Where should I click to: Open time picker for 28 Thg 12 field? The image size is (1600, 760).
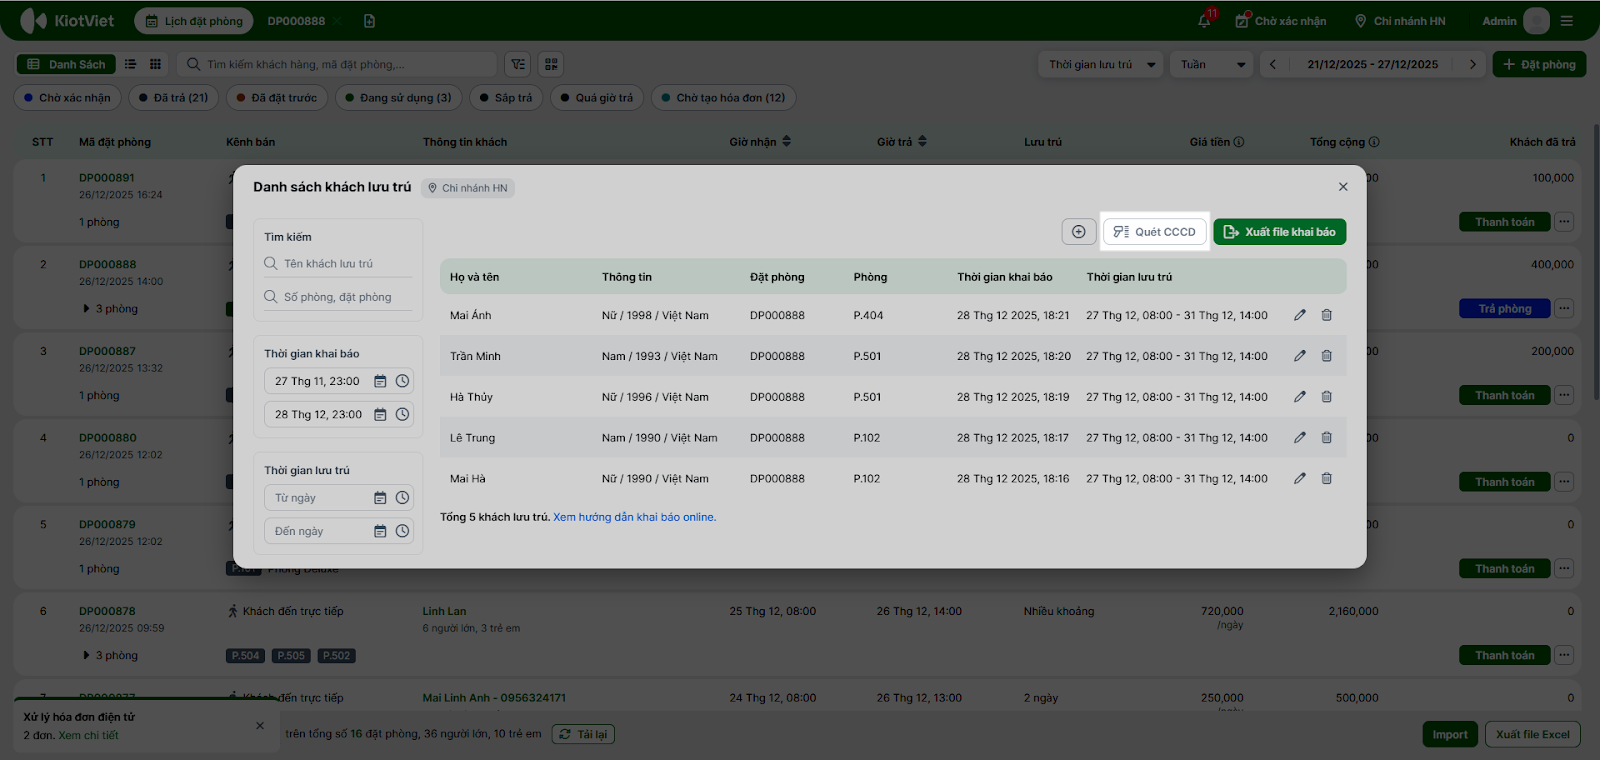402,414
